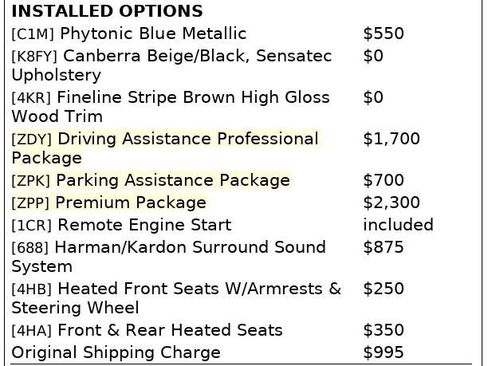Click the Original Shipping Charge line
Image resolution: width=488 pixels, height=366 pixels.
(116, 352)
